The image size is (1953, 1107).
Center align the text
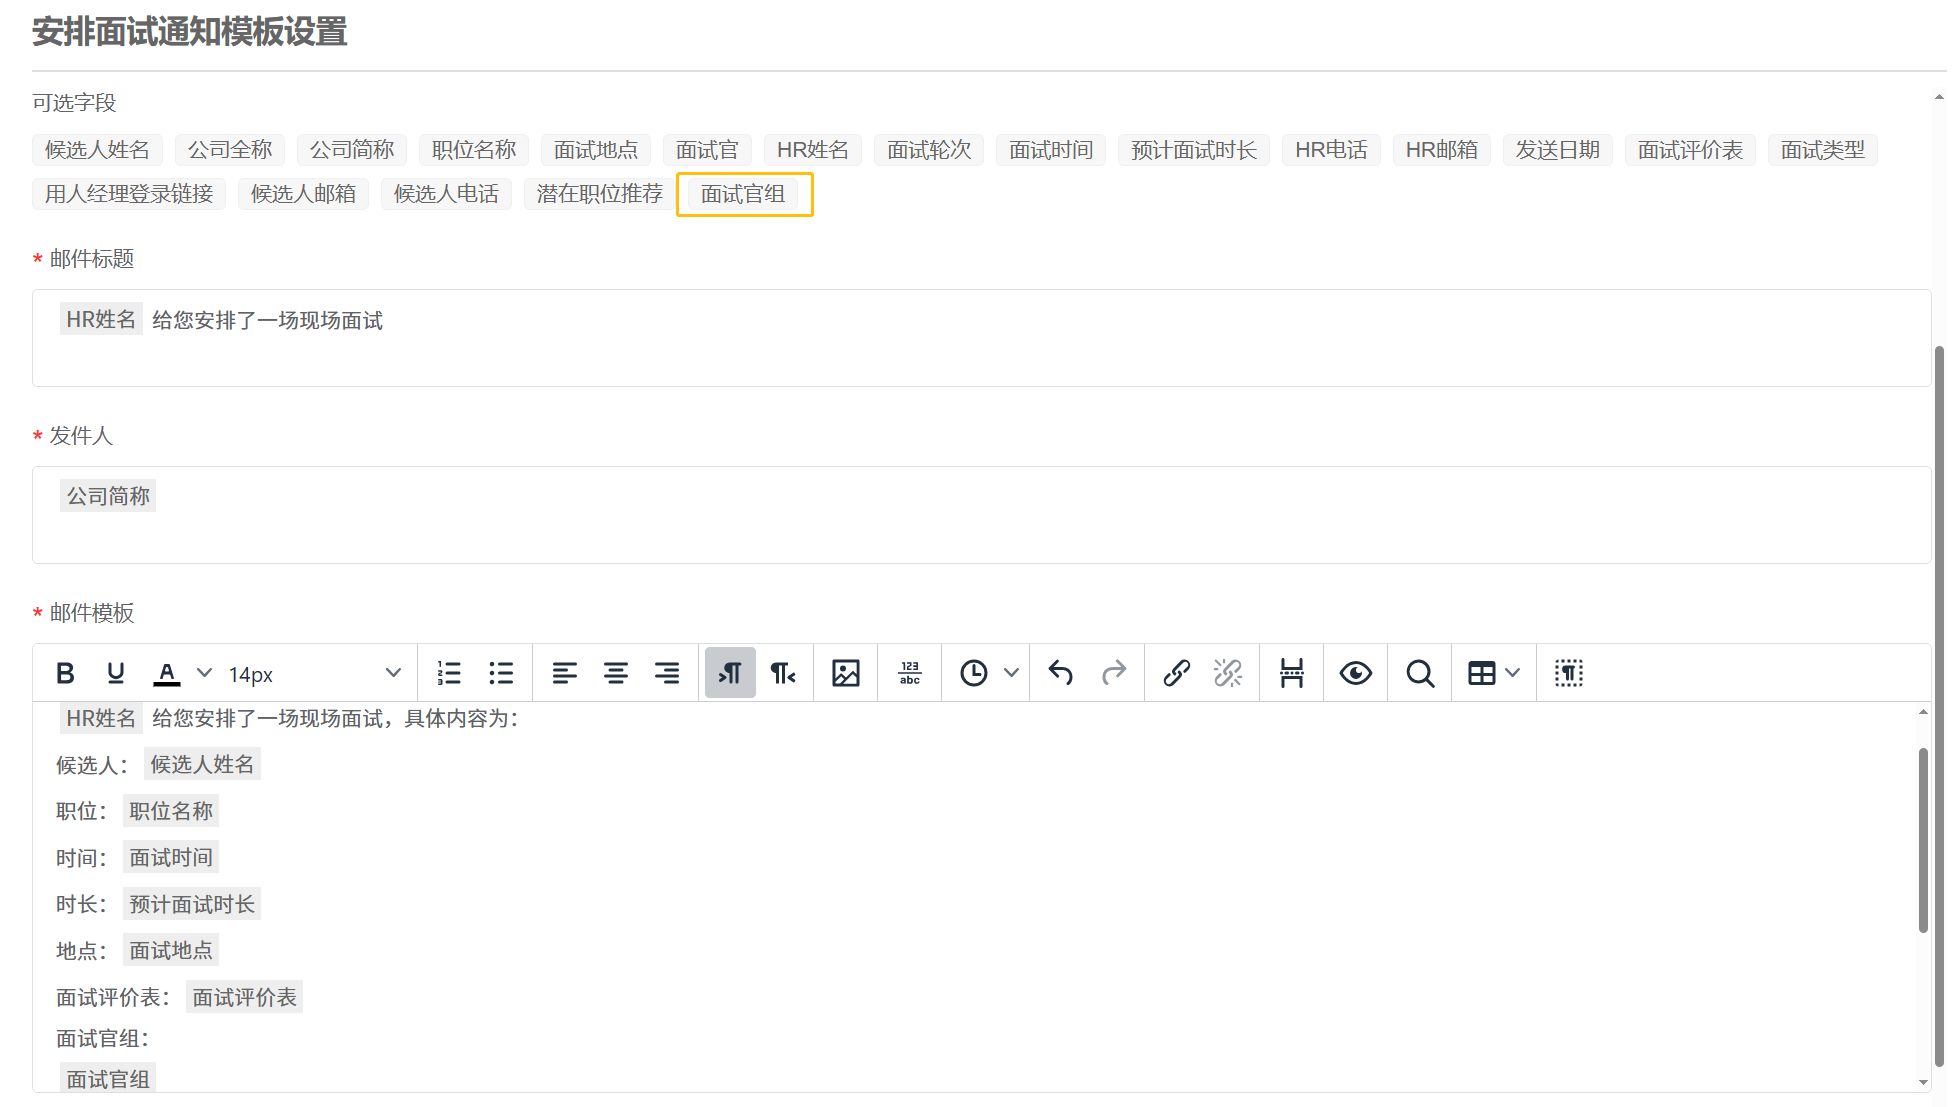click(616, 673)
